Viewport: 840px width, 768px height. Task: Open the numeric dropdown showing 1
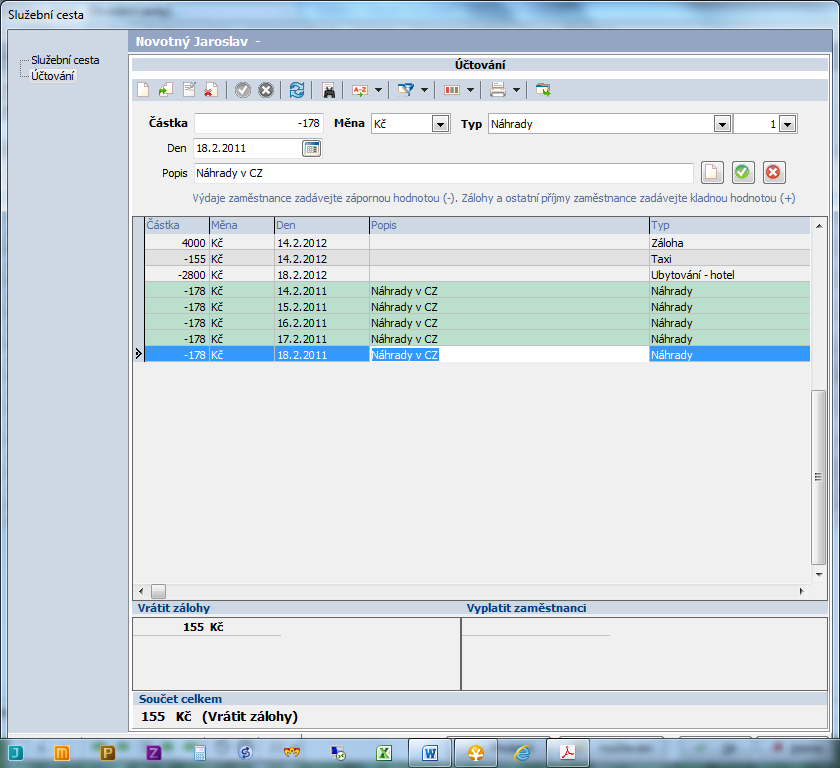pyautogui.click(x=787, y=124)
